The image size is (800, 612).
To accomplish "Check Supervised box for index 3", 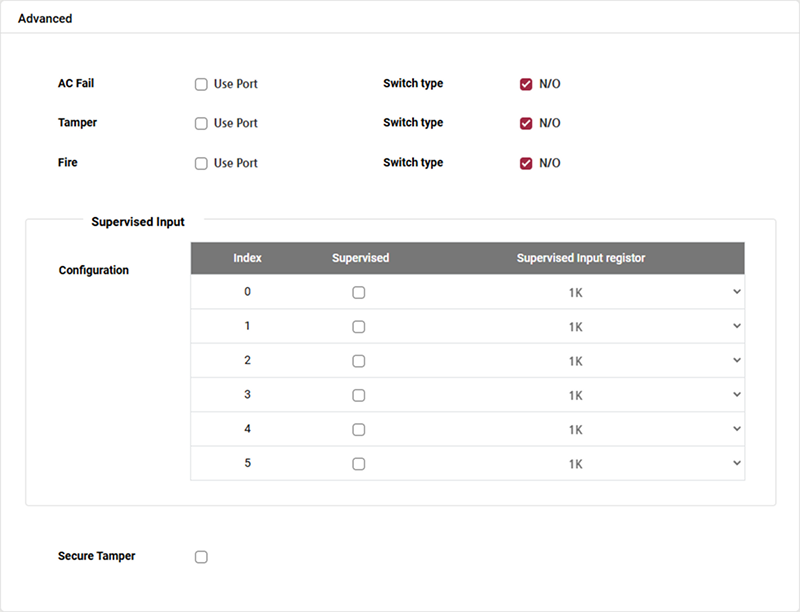I will point(359,396).
